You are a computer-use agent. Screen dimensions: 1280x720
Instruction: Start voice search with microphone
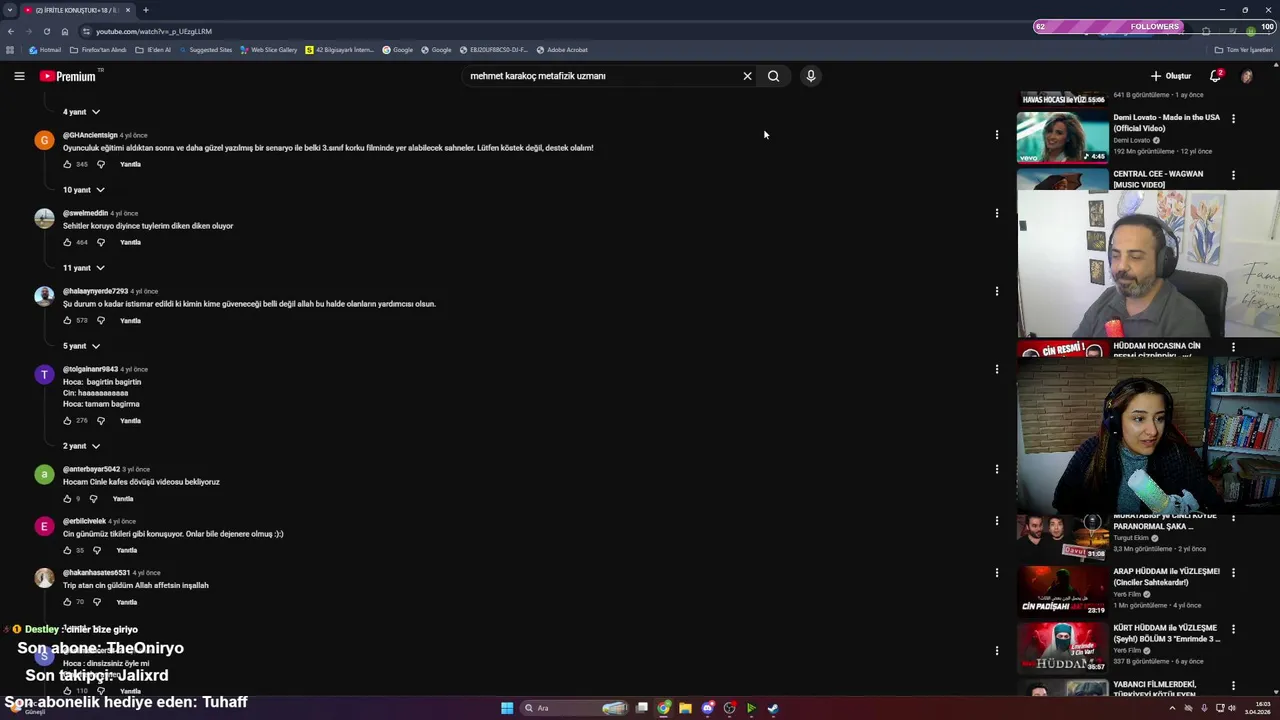(x=811, y=76)
